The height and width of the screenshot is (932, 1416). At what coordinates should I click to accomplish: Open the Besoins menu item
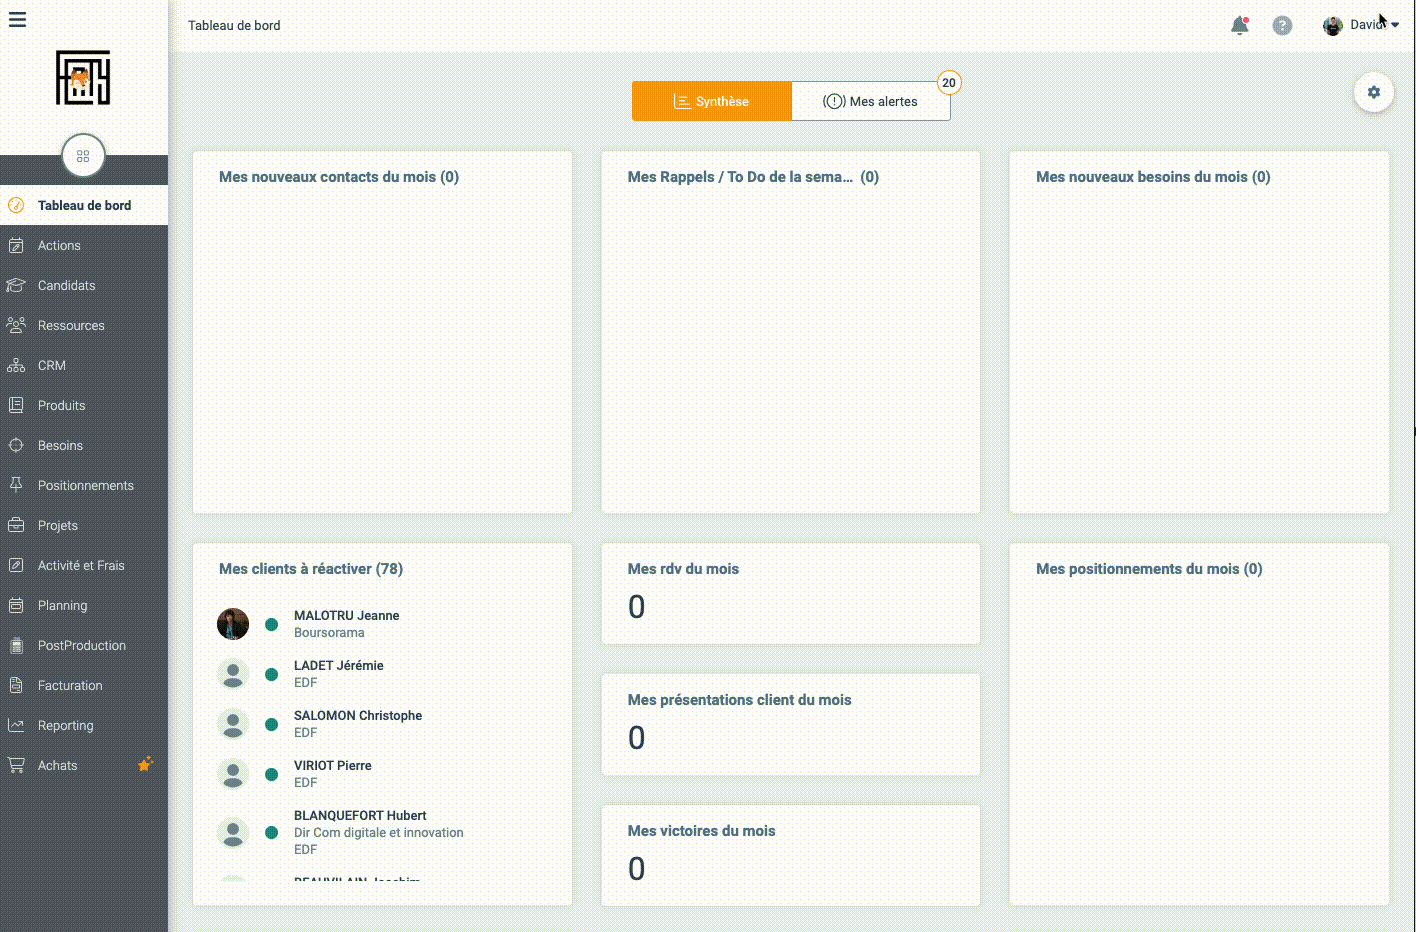[x=84, y=445]
